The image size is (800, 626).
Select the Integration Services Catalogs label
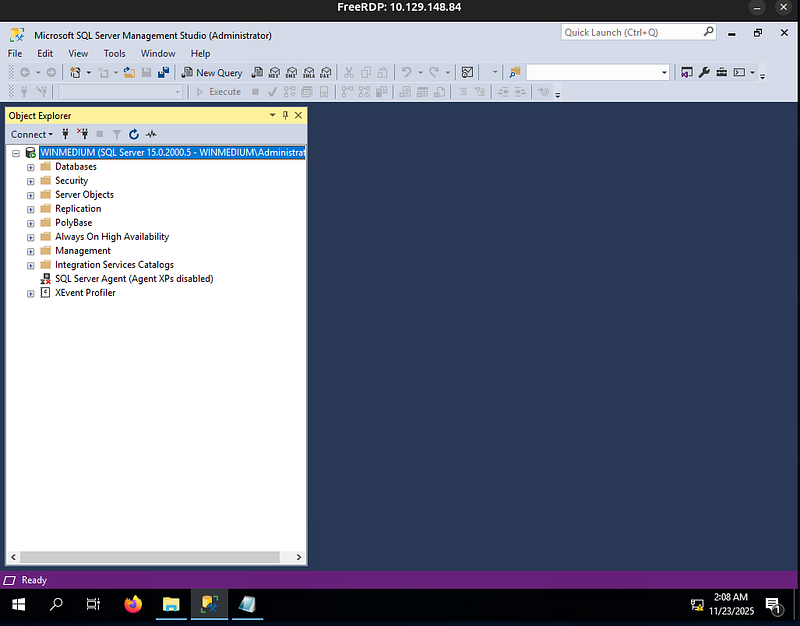[114, 265]
